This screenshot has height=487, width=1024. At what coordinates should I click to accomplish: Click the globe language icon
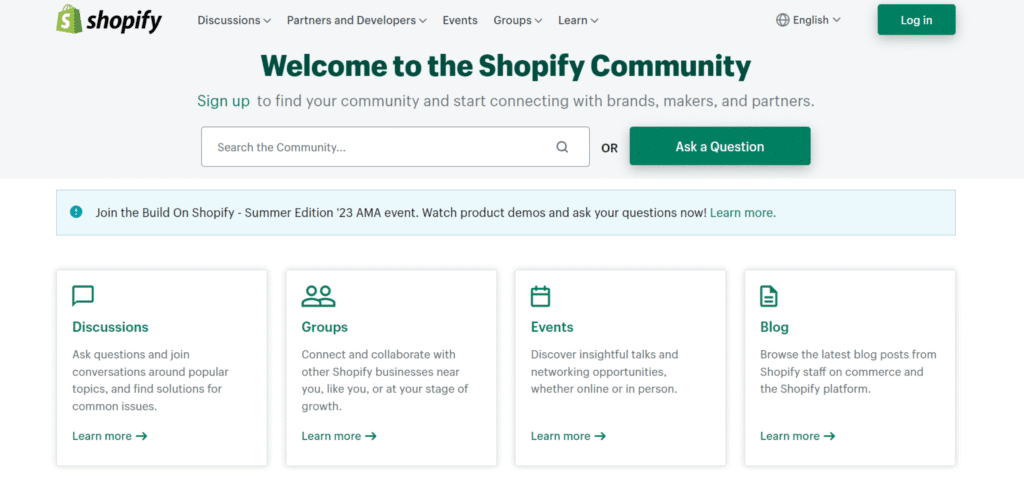[x=782, y=20]
